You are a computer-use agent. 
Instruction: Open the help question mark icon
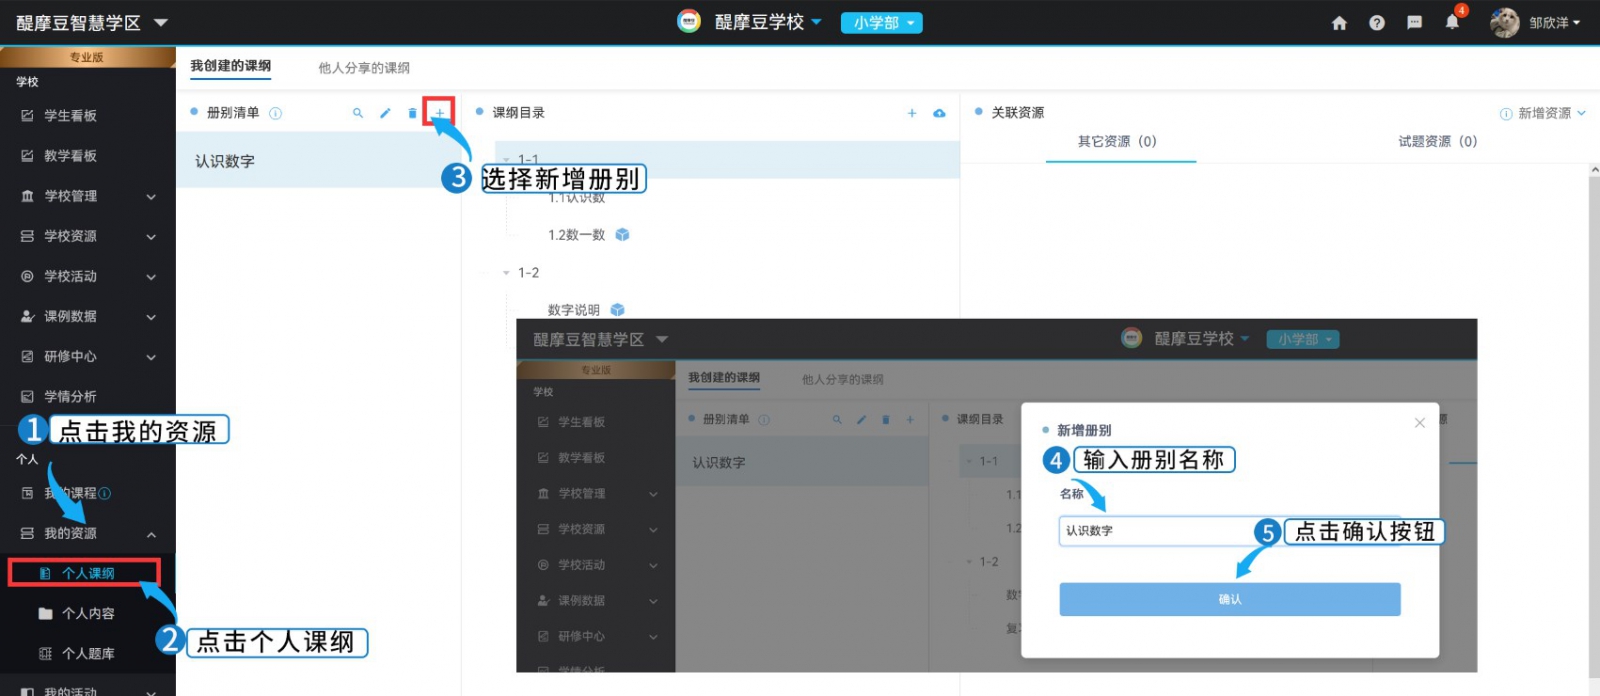click(1377, 23)
